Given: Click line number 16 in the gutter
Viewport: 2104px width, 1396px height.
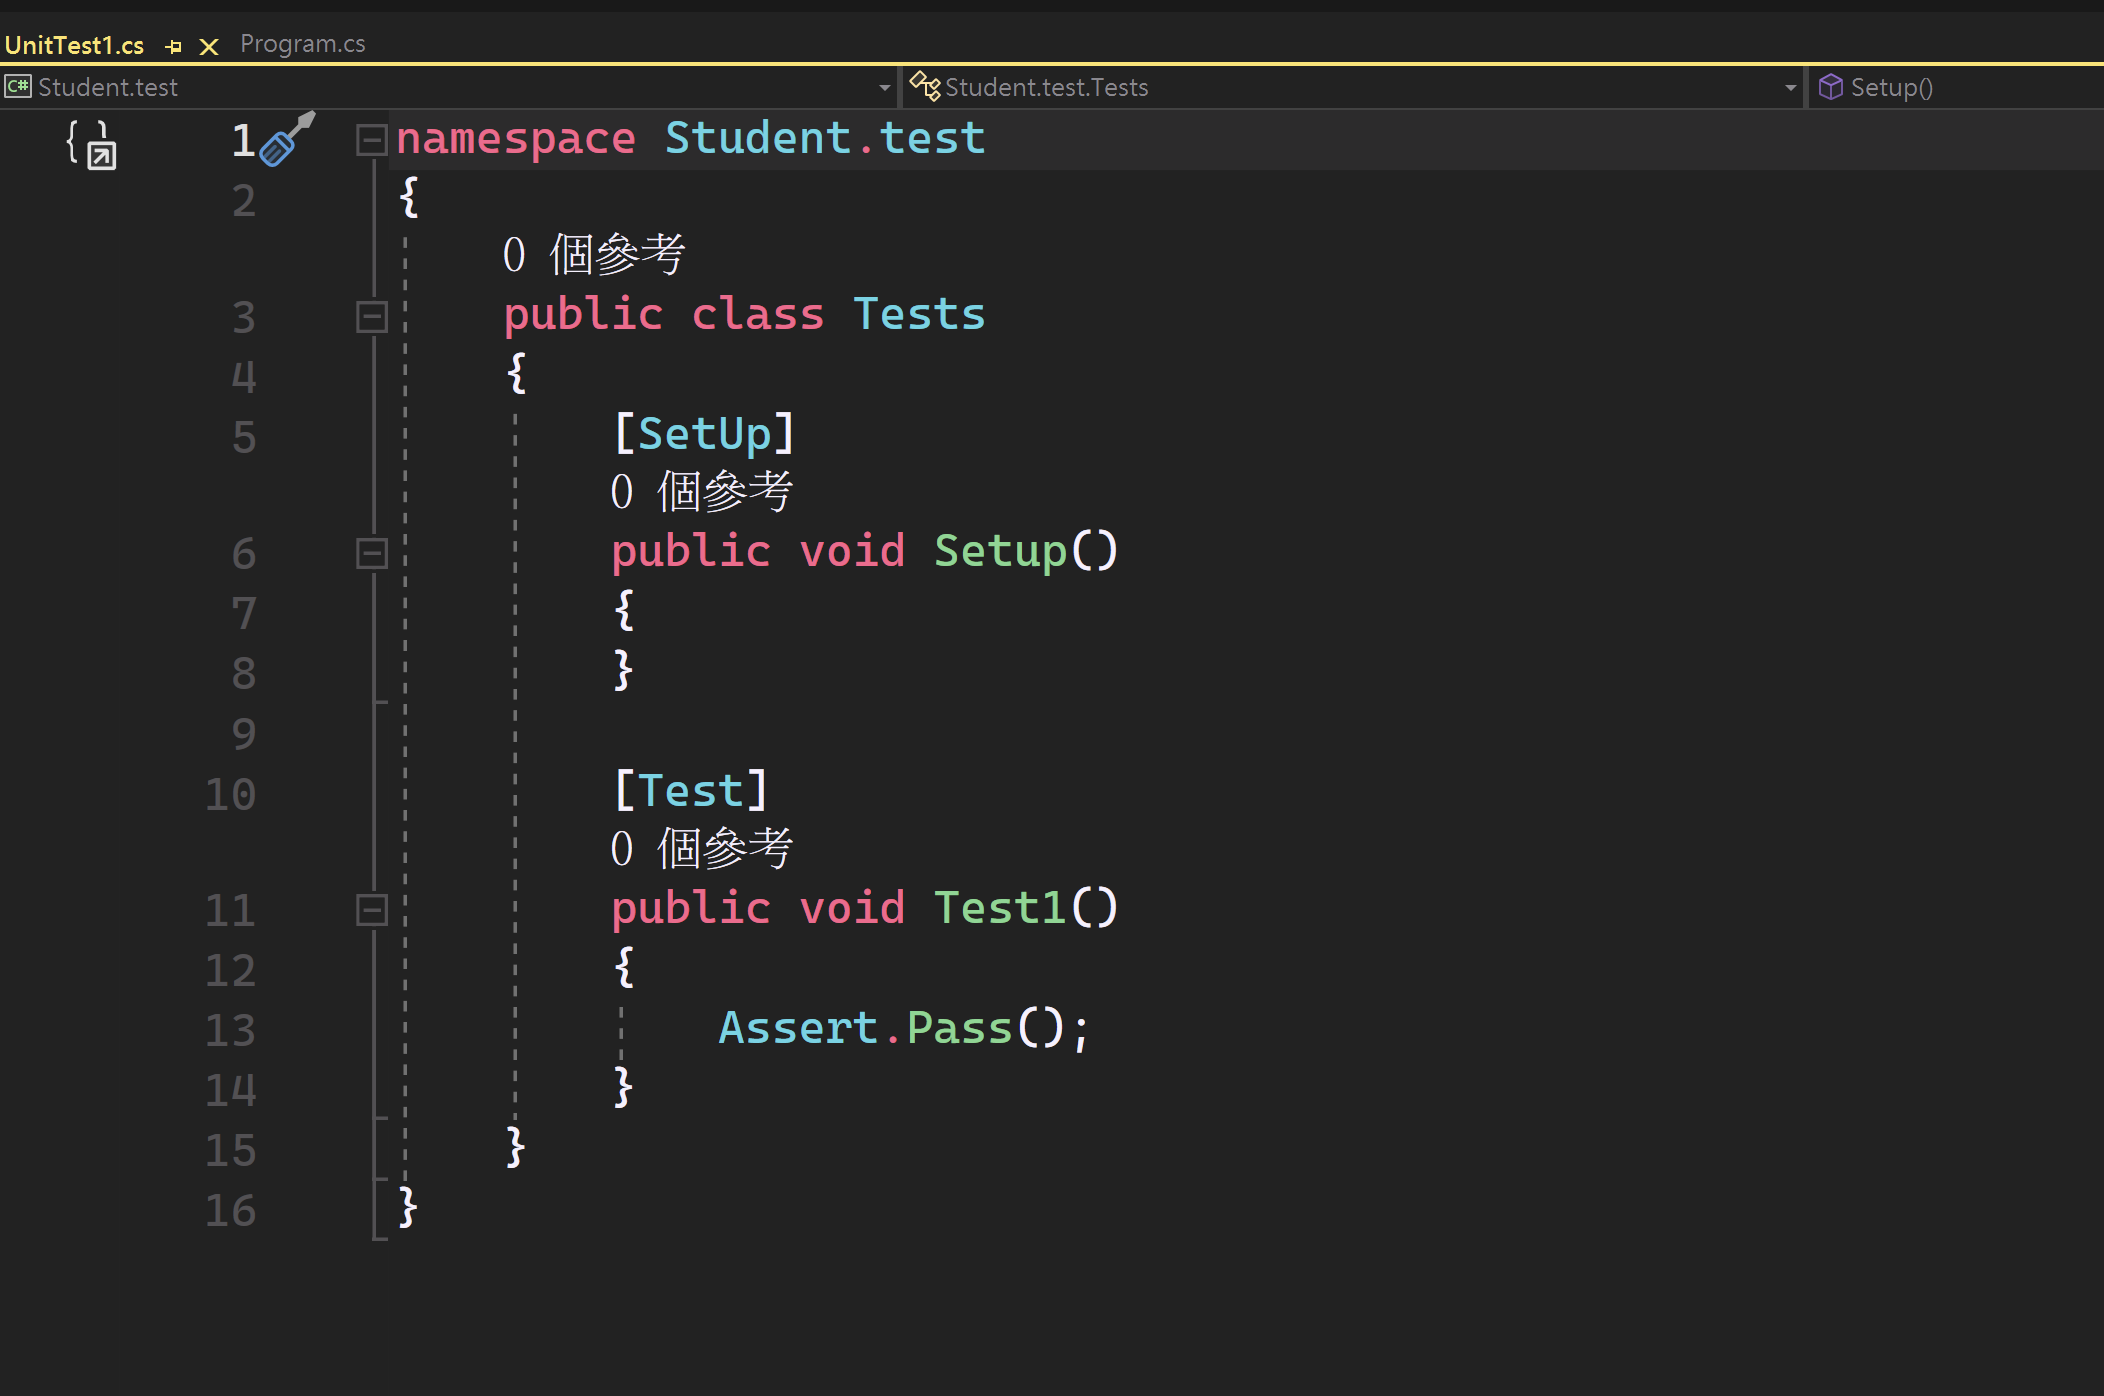Looking at the screenshot, I should pyautogui.click(x=231, y=1211).
